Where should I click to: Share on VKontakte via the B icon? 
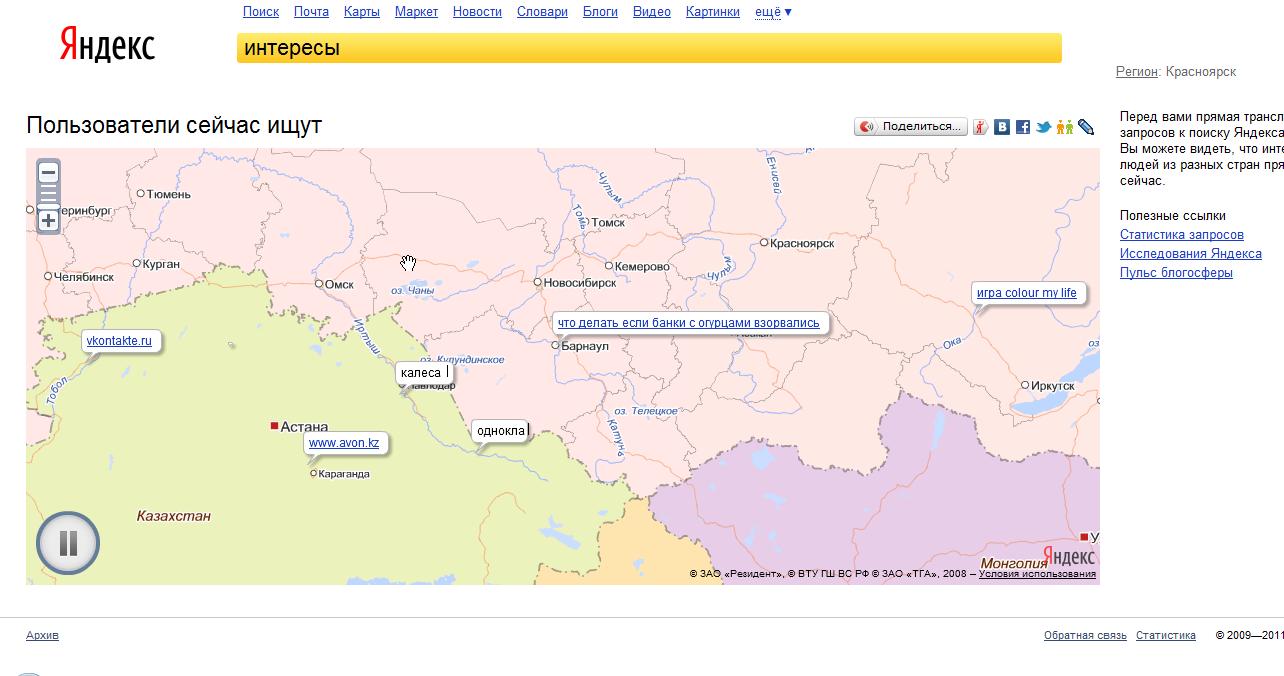(1002, 127)
